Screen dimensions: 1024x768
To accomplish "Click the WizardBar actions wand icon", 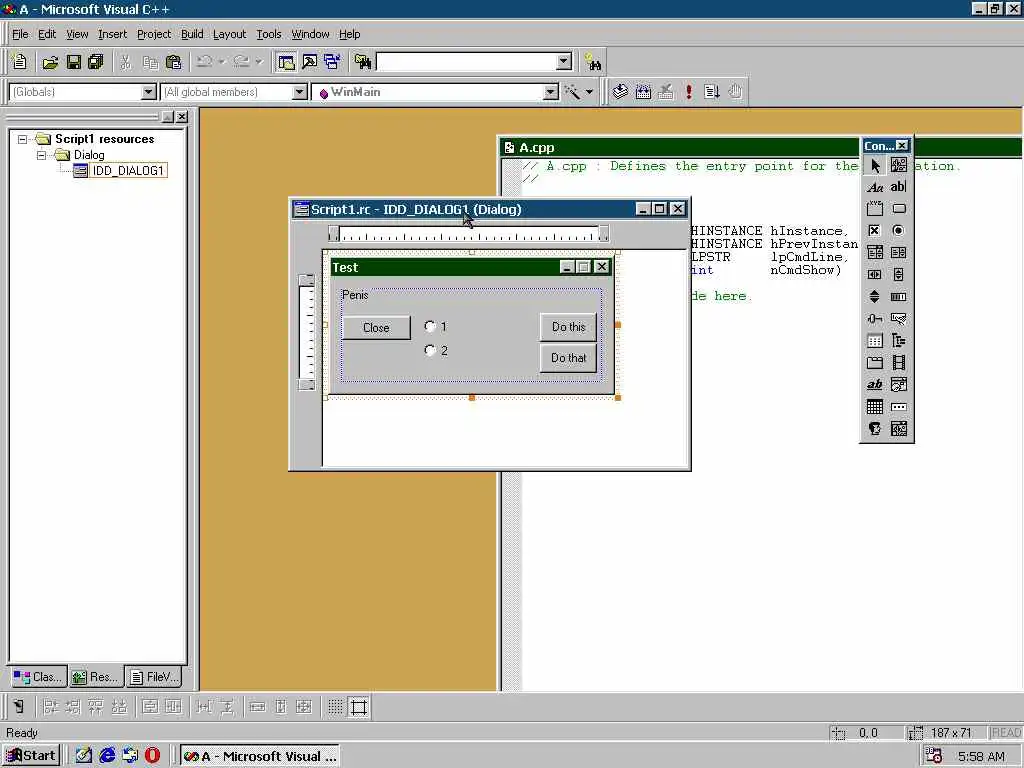I will tap(573, 92).
